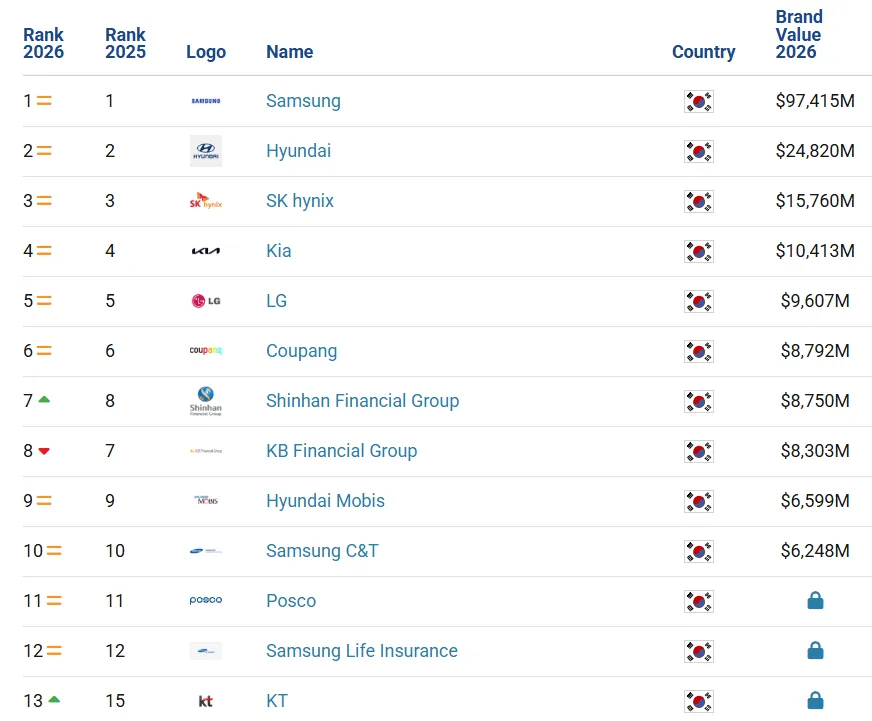
Task: Open the Samsung C&T link
Action: 322,551
